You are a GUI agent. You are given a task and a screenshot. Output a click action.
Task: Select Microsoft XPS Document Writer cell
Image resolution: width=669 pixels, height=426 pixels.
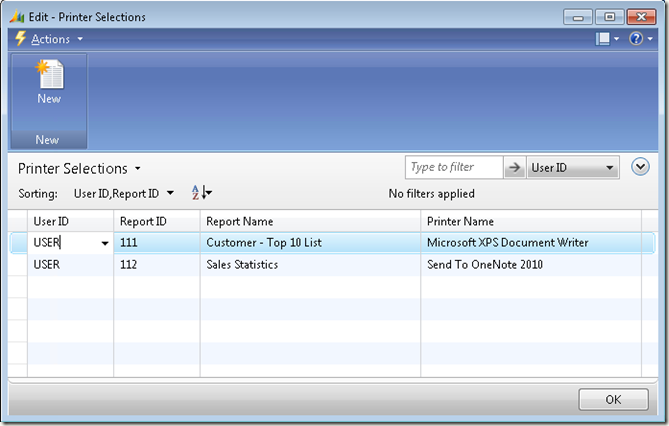tap(507, 243)
